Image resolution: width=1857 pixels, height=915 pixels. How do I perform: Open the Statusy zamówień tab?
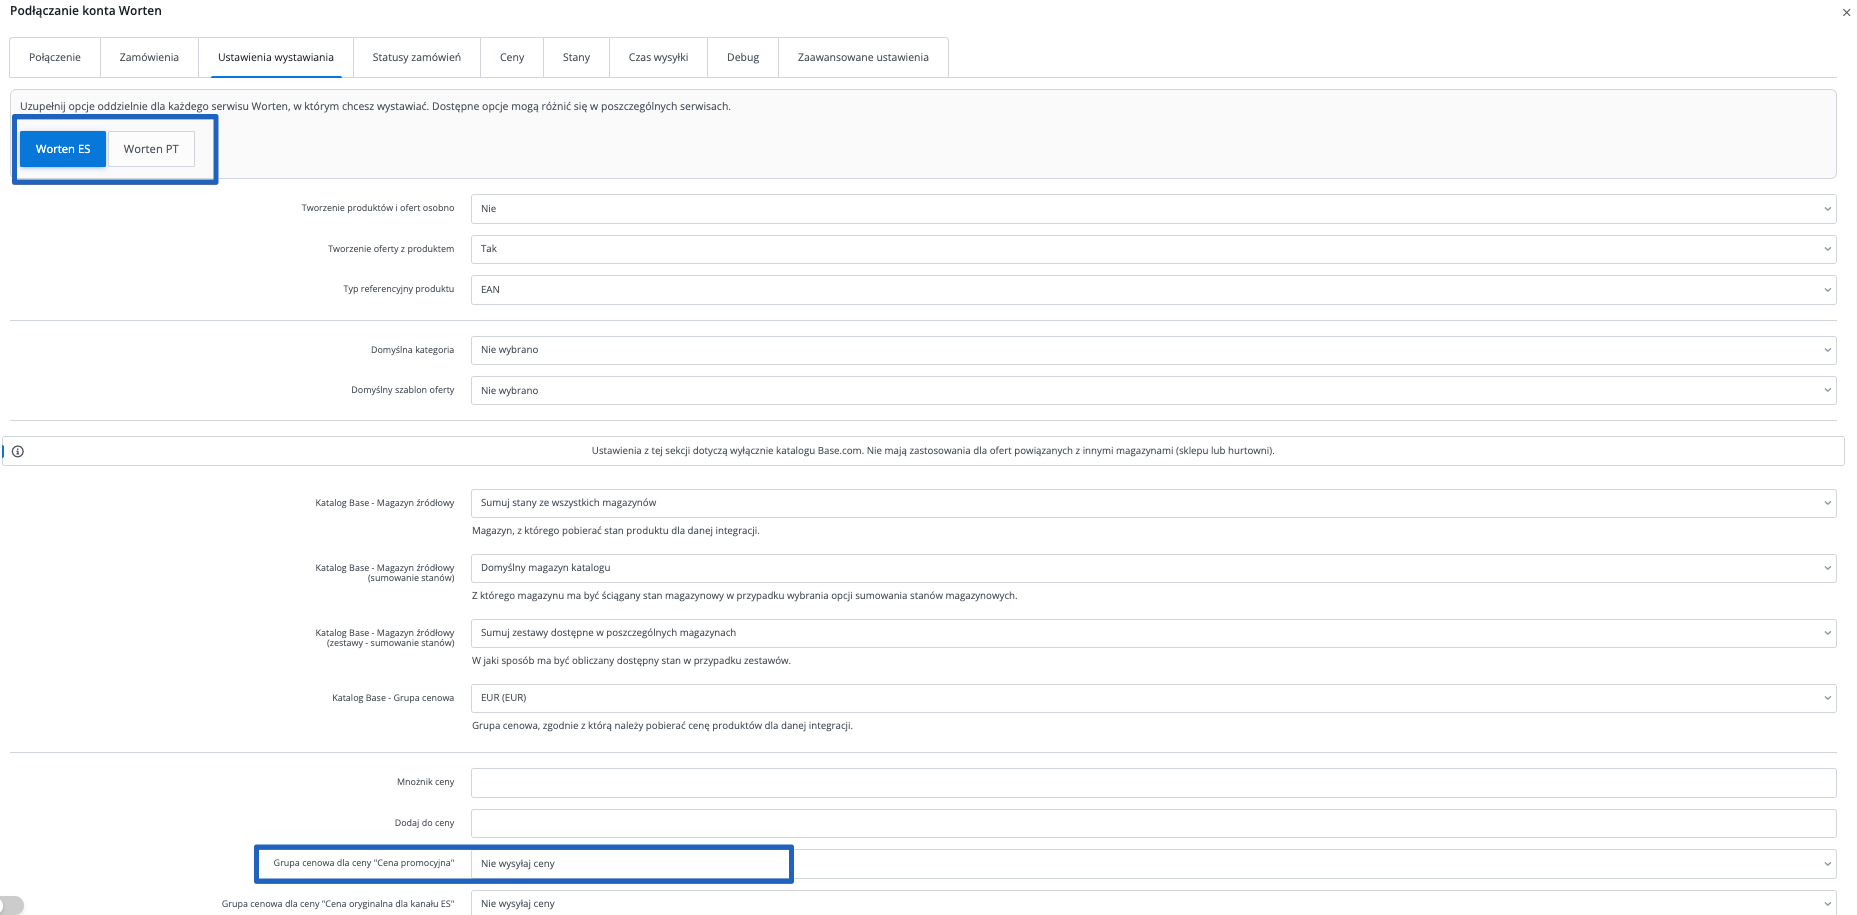(x=416, y=58)
